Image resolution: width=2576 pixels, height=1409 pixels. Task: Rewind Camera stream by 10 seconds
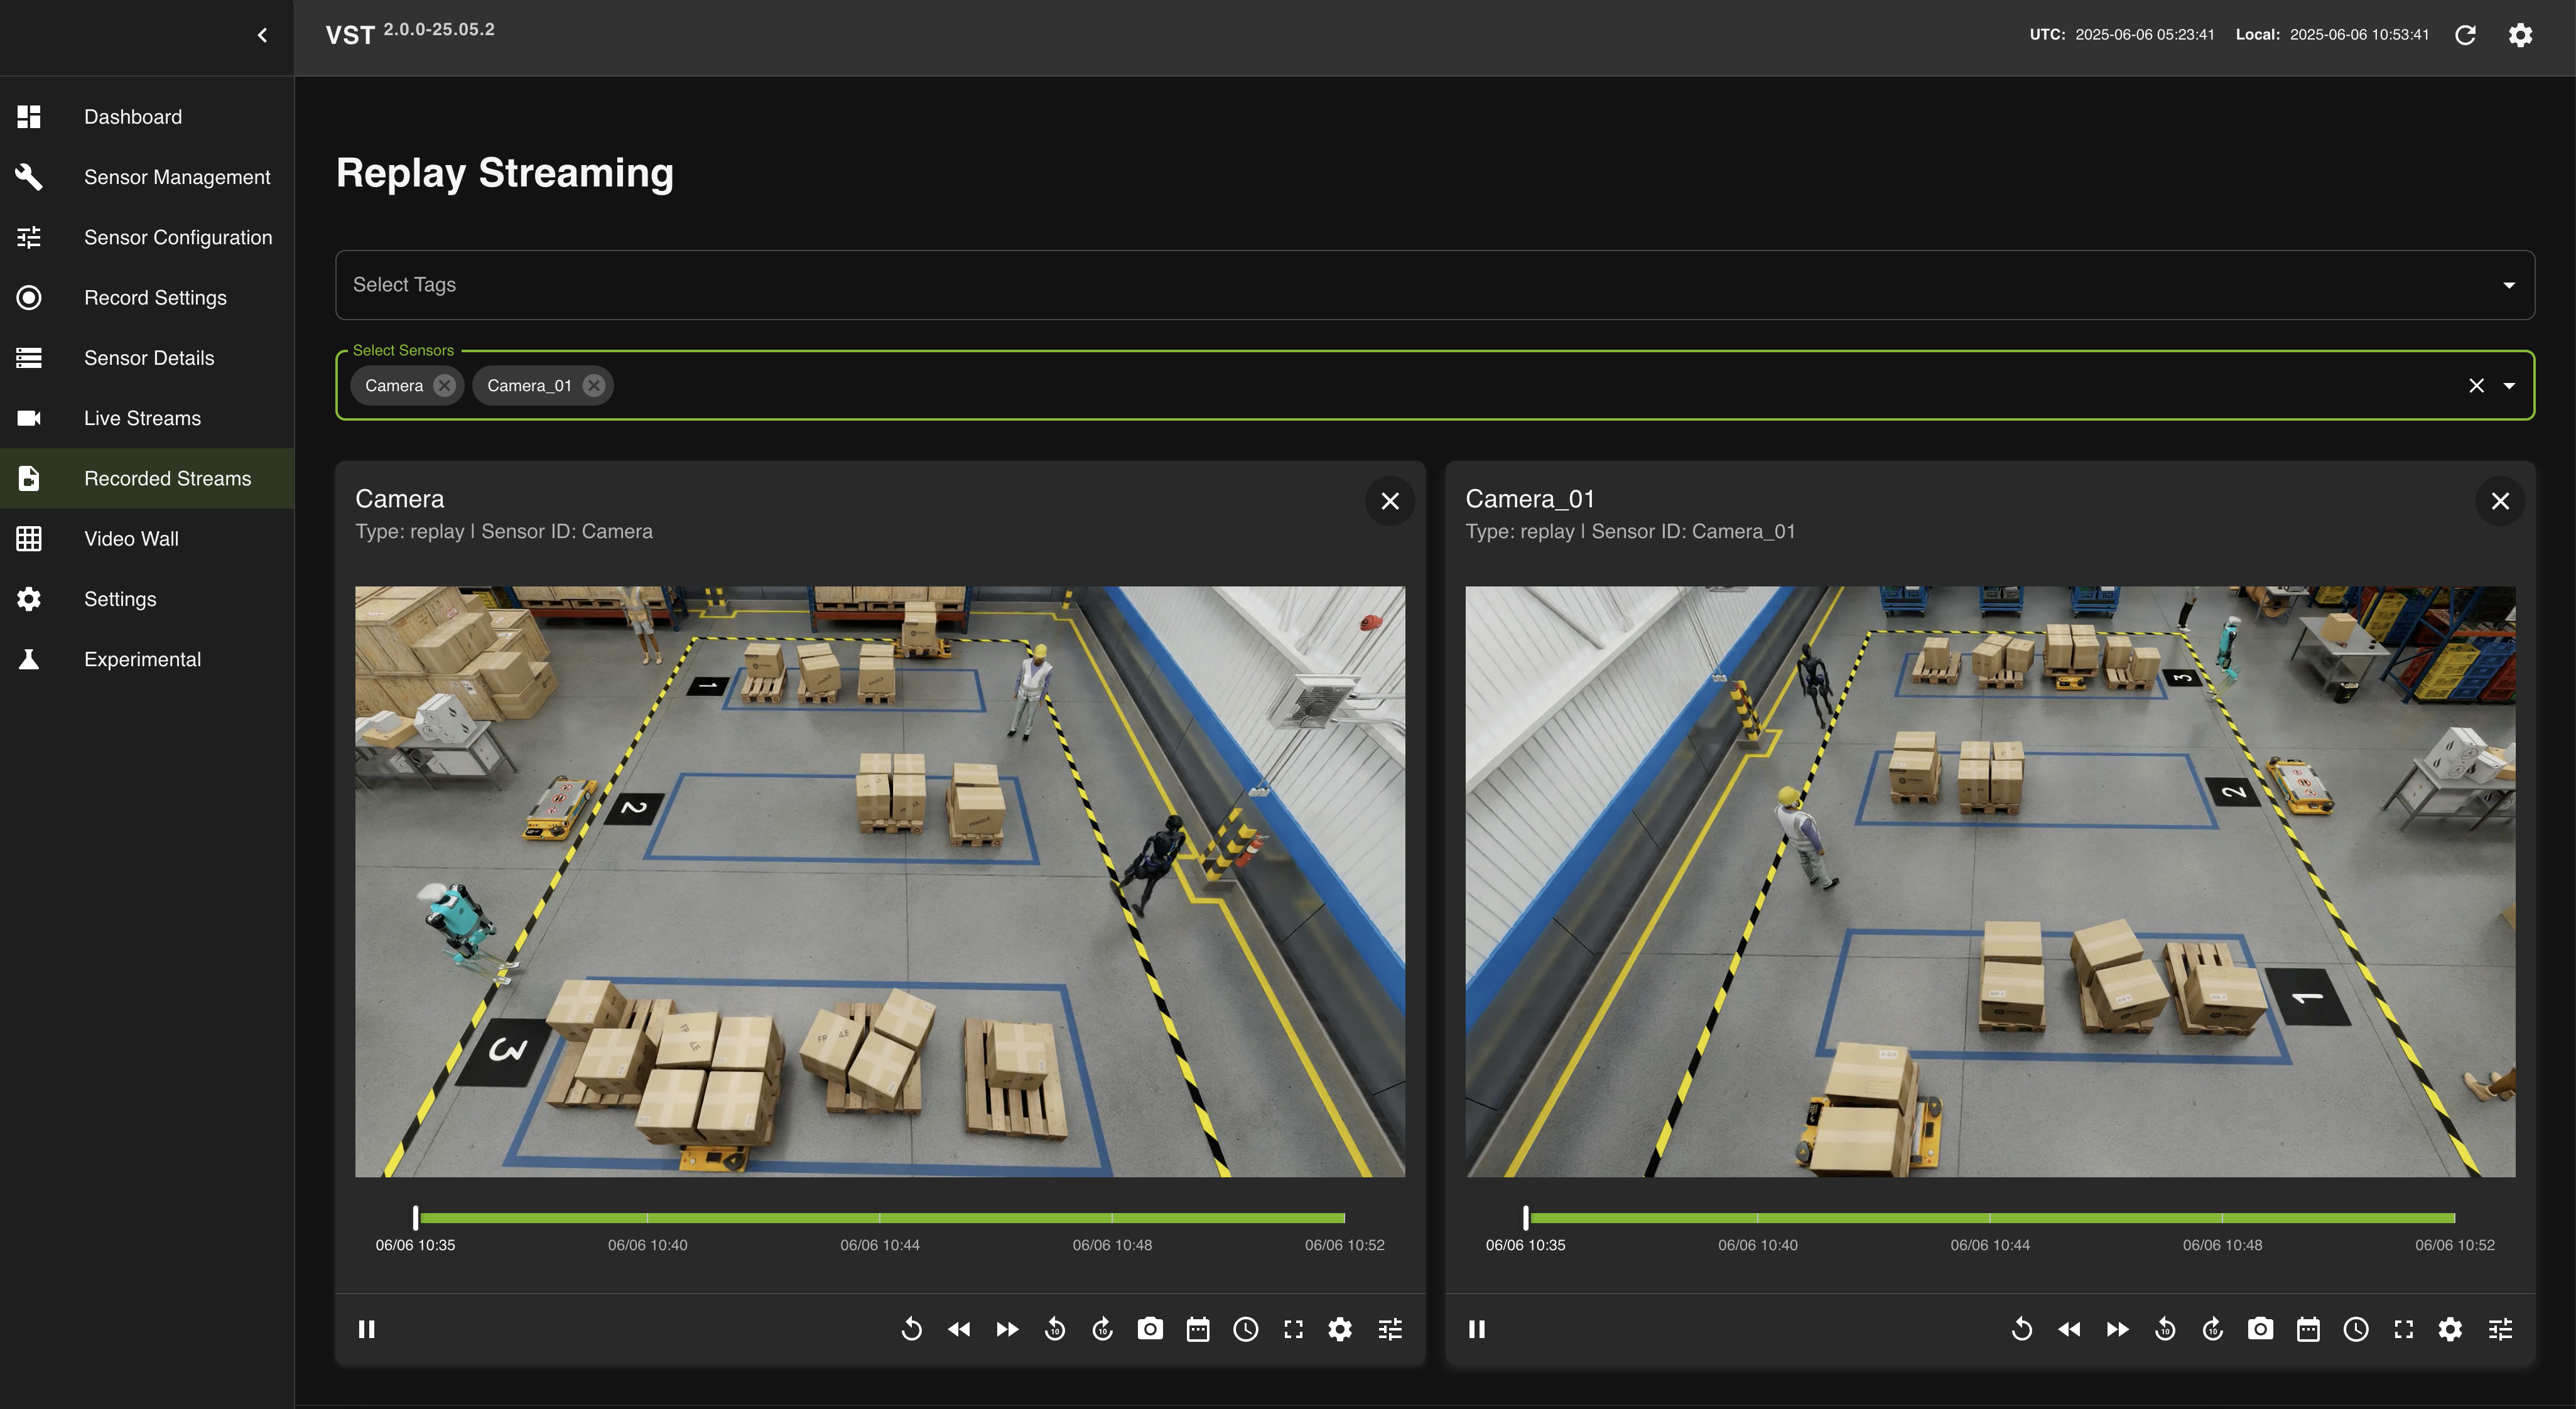tap(1055, 1329)
